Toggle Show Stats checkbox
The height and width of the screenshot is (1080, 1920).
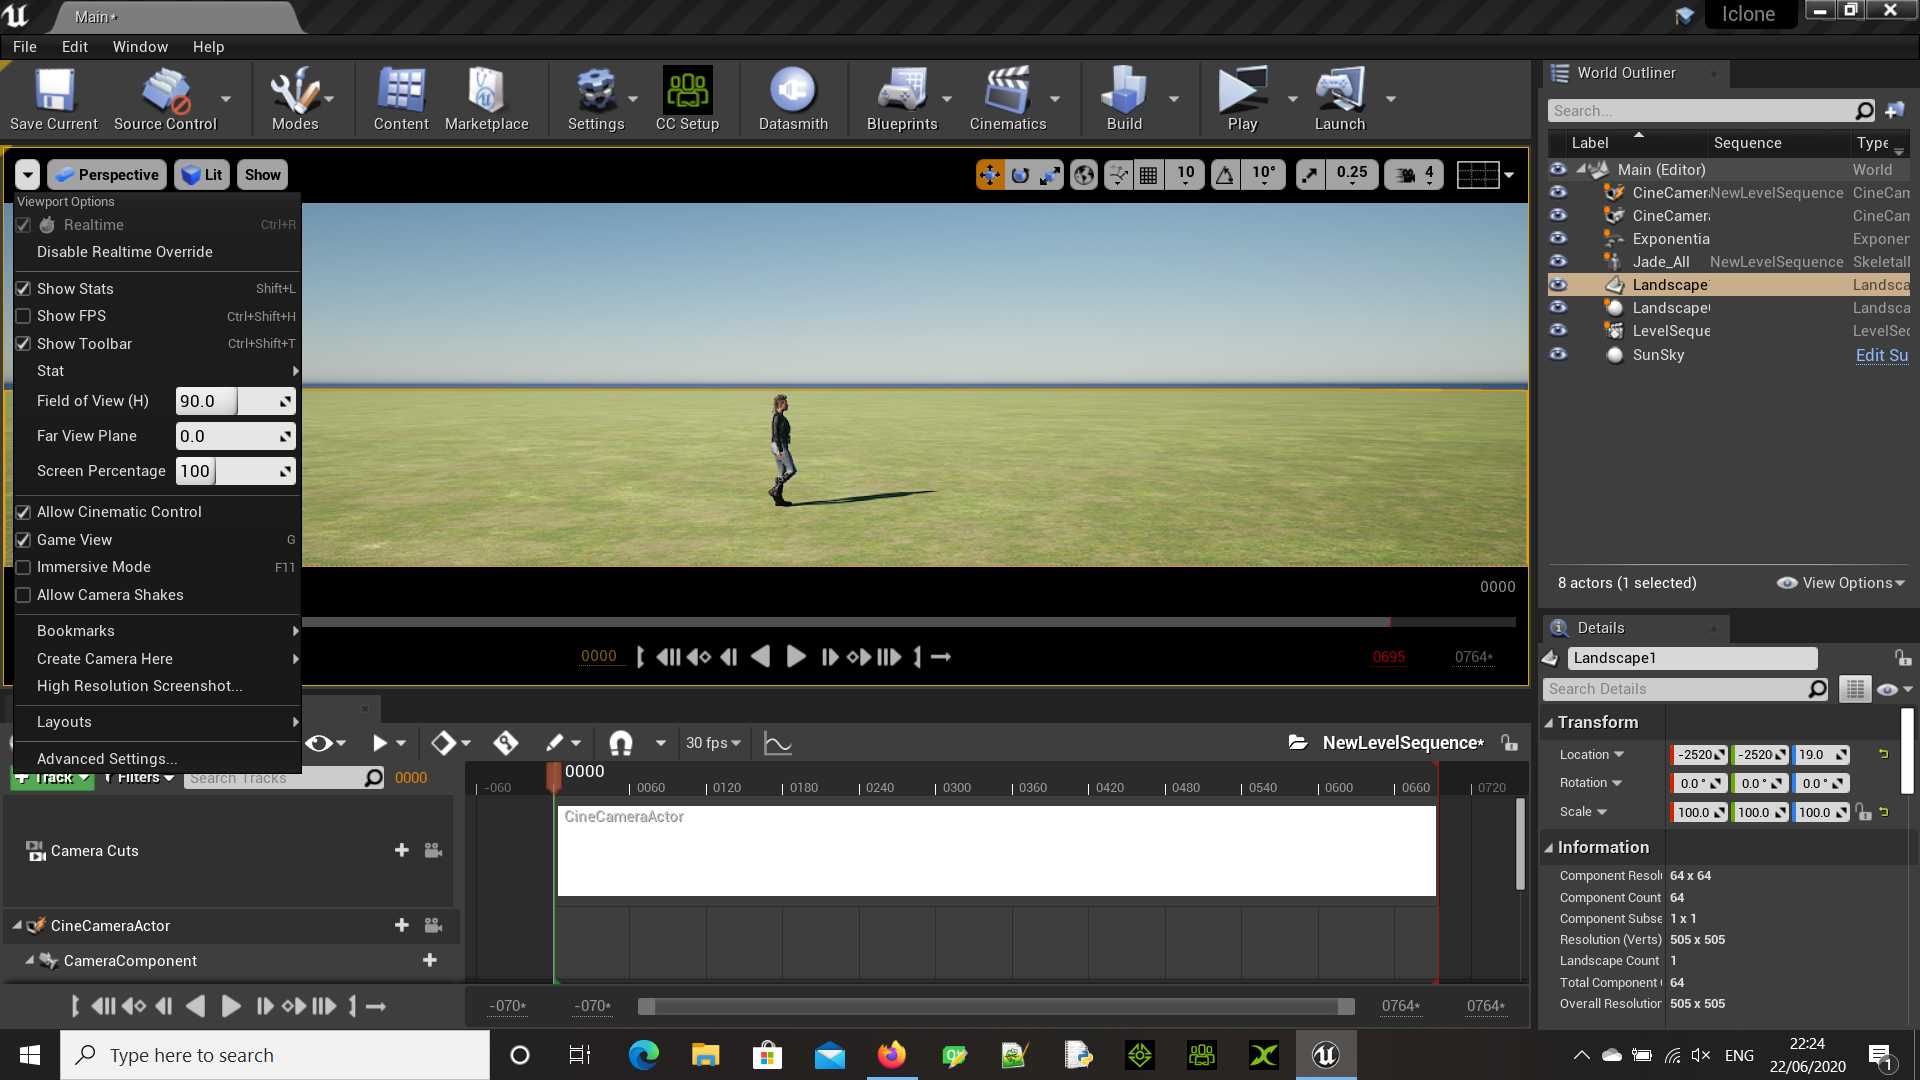click(x=23, y=289)
